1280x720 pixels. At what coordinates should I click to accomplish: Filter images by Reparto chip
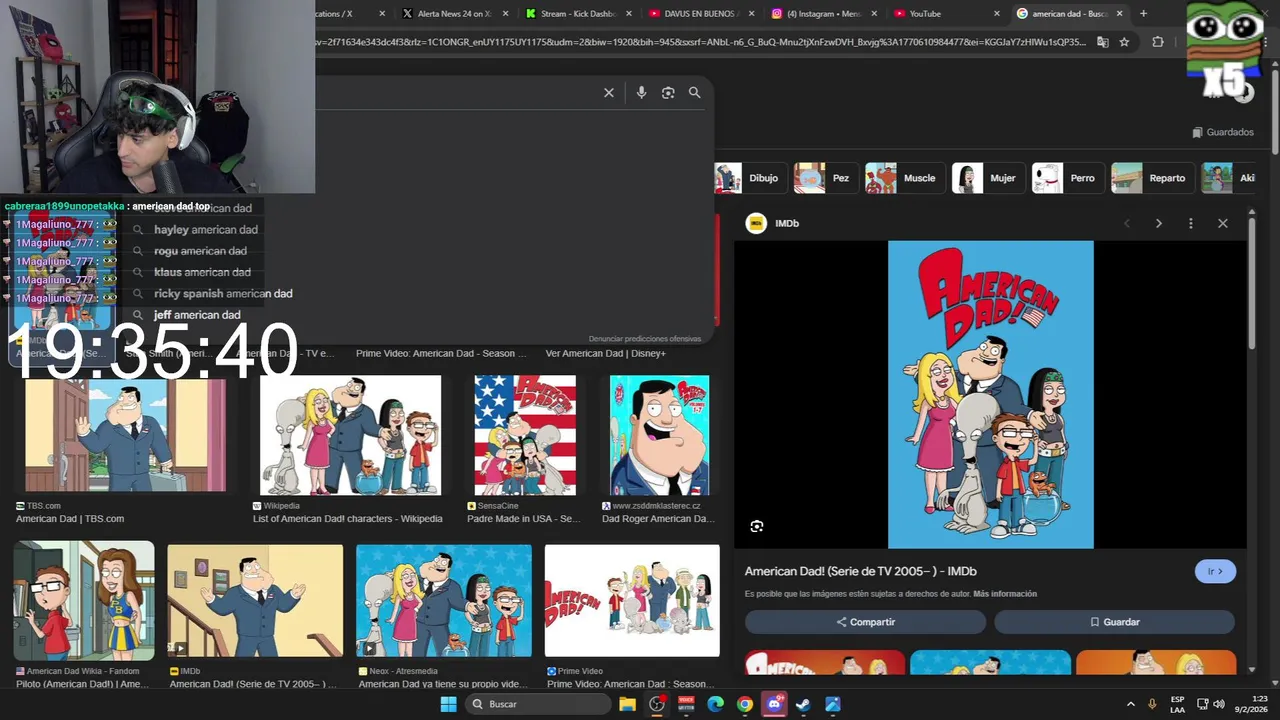click(1151, 178)
